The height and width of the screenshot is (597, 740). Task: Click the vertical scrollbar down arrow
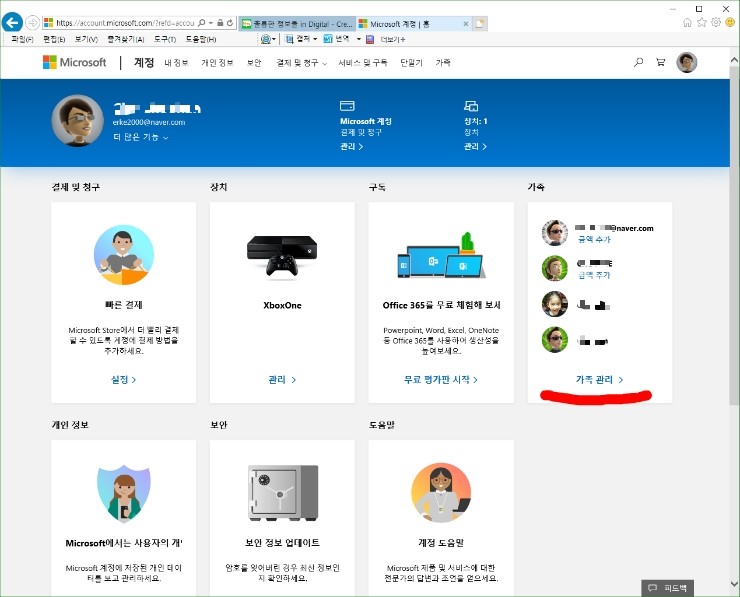(734, 585)
